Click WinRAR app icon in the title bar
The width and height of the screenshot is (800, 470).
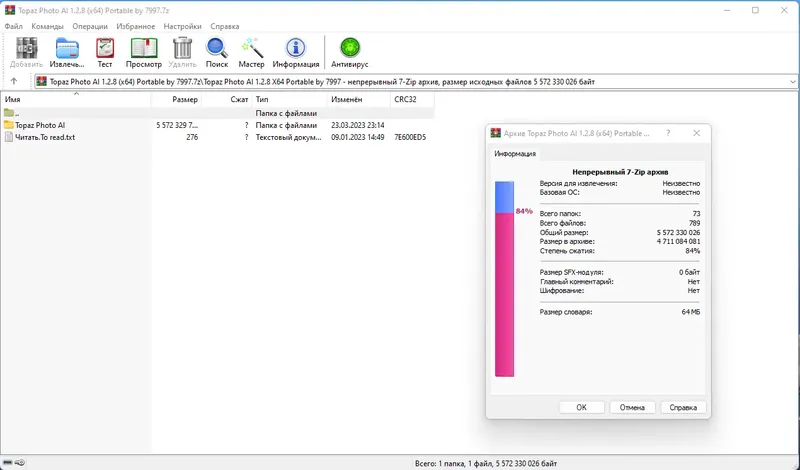(9, 10)
